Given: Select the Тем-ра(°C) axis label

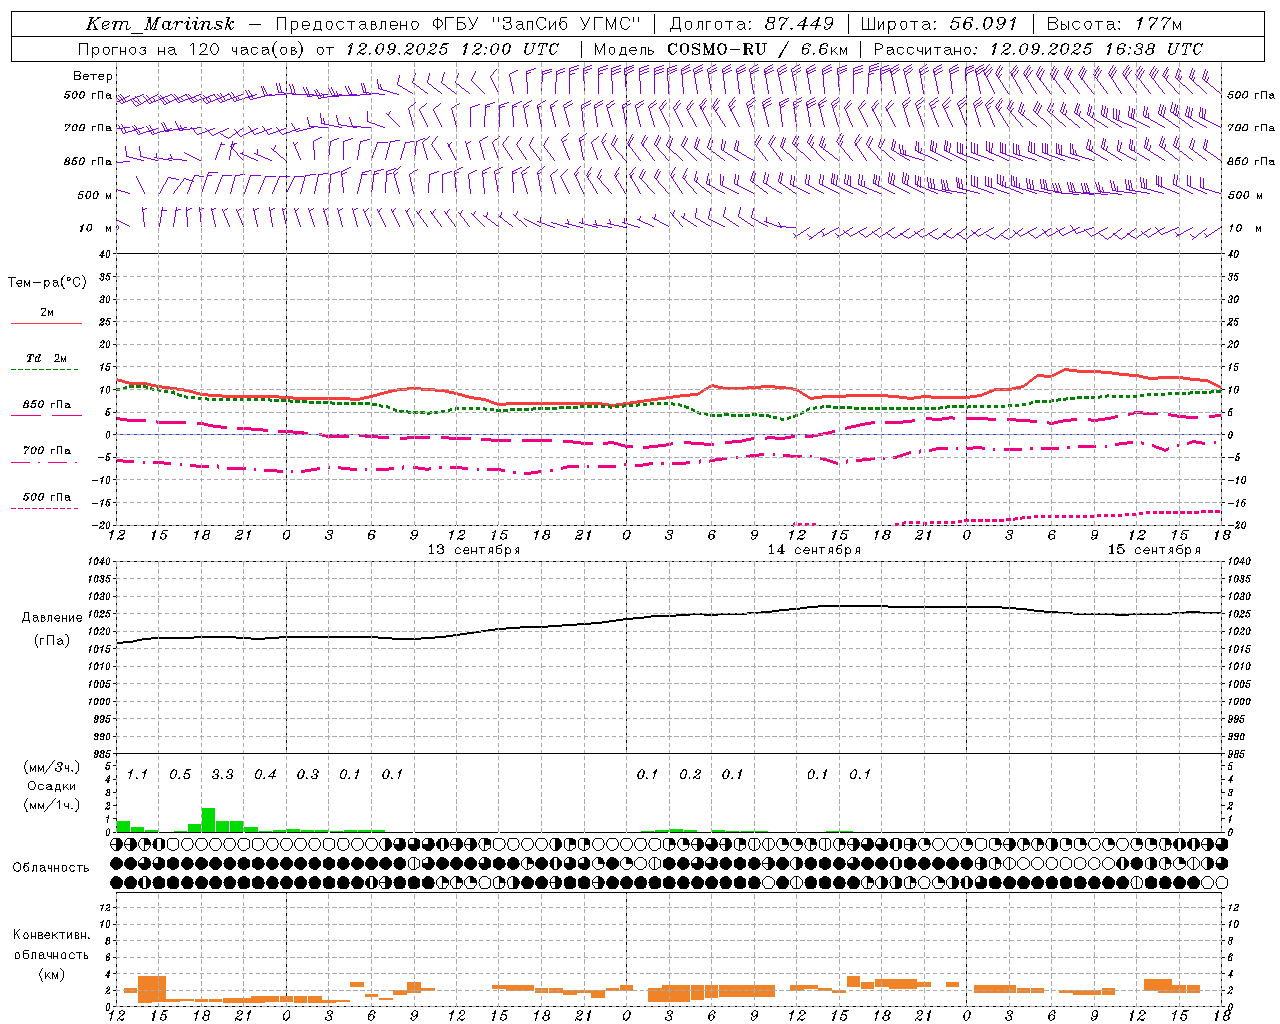Looking at the screenshot, I should (47, 283).
